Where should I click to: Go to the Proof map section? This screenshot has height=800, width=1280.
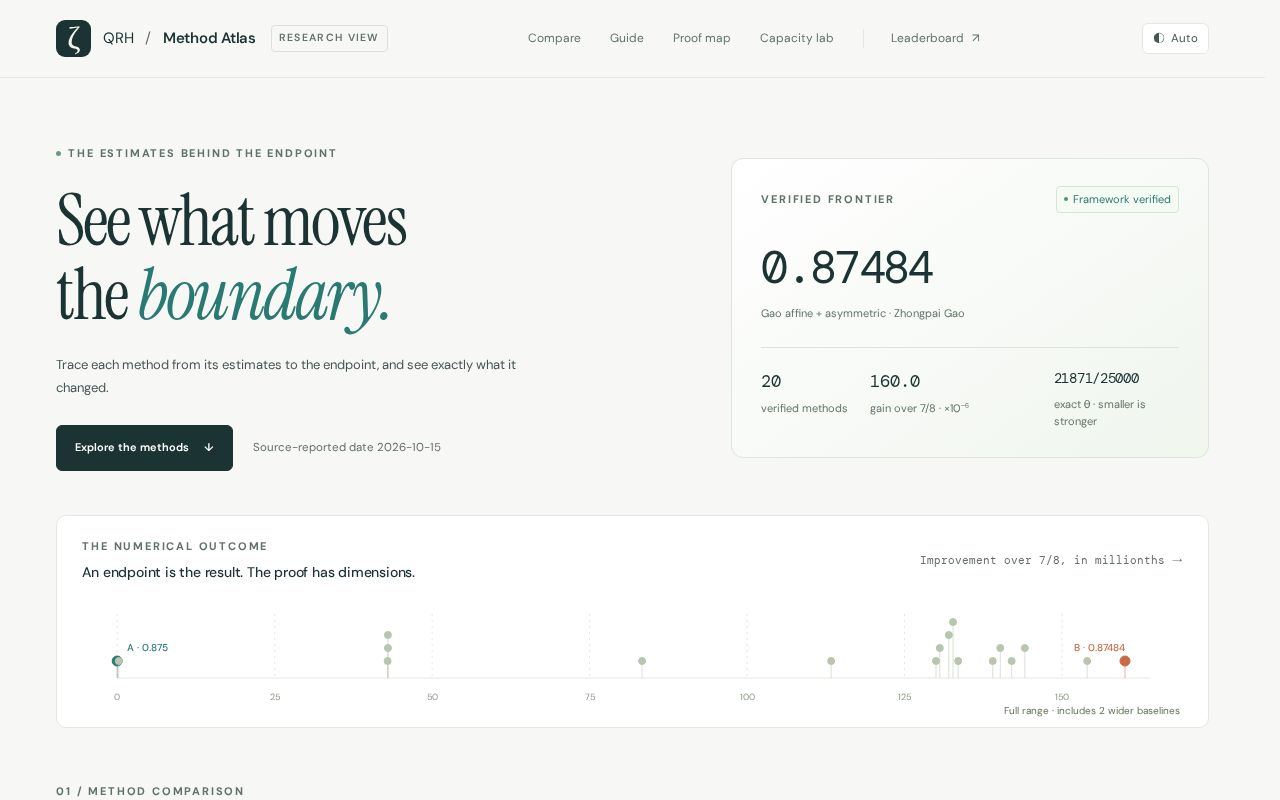click(702, 38)
